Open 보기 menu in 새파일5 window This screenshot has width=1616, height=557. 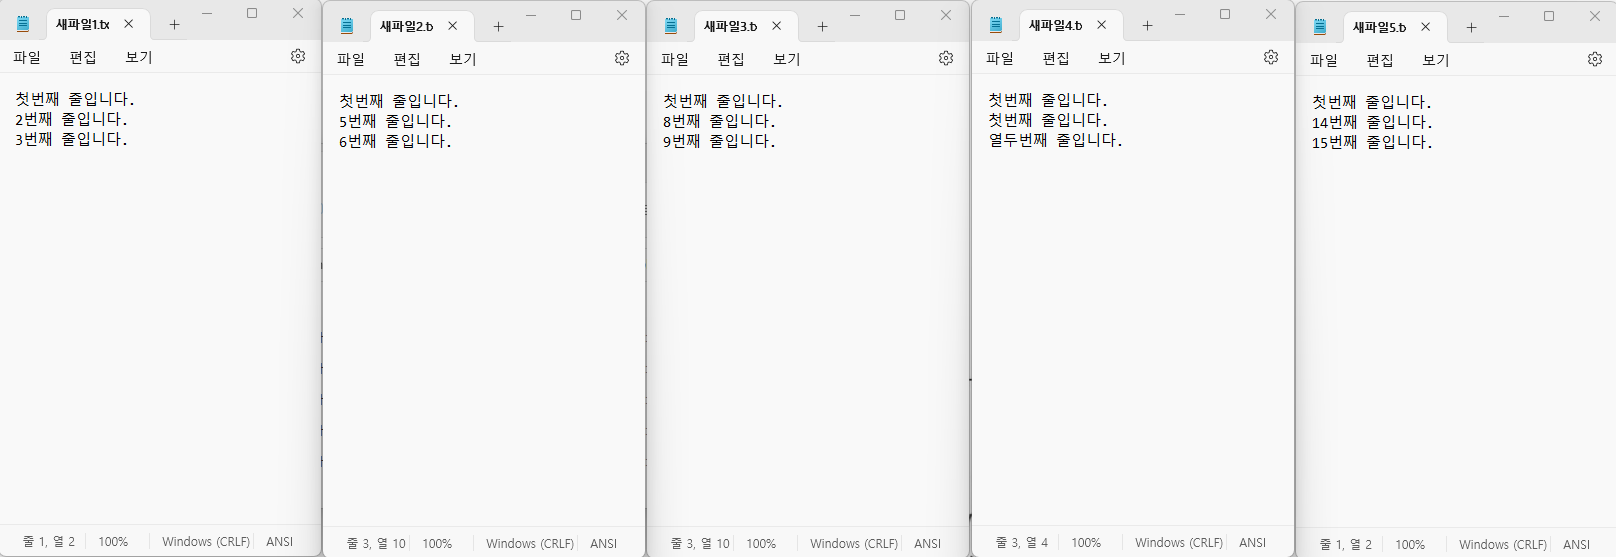[x=1436, y=60]
